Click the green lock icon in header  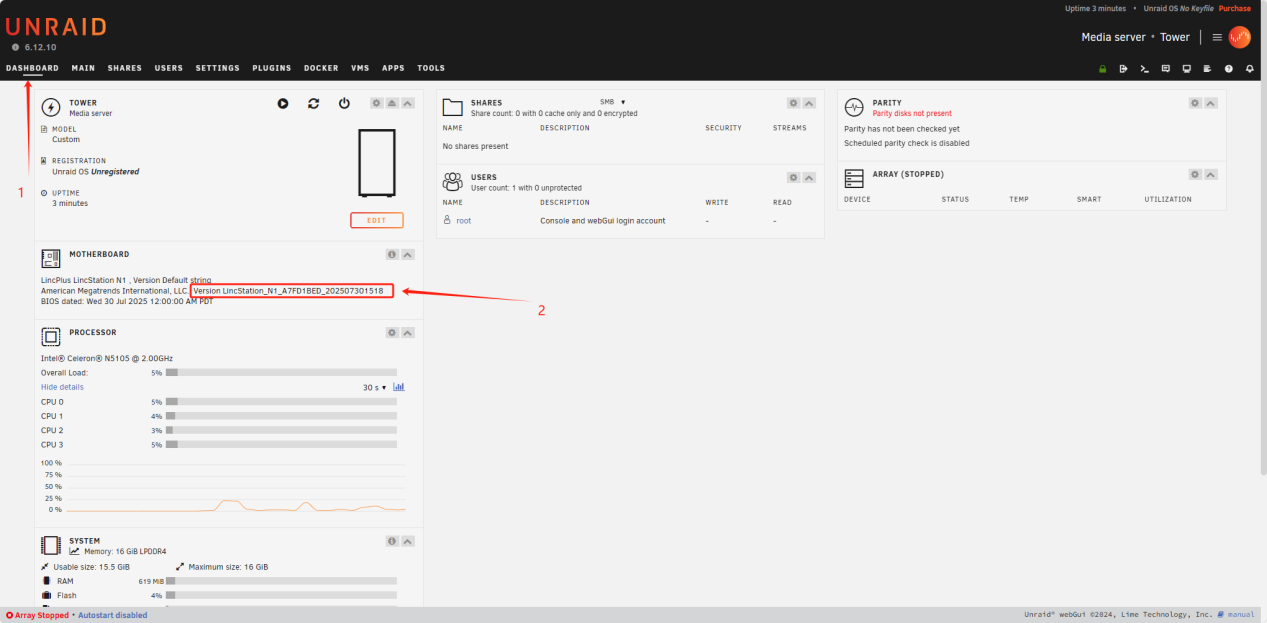point(1102,69)
